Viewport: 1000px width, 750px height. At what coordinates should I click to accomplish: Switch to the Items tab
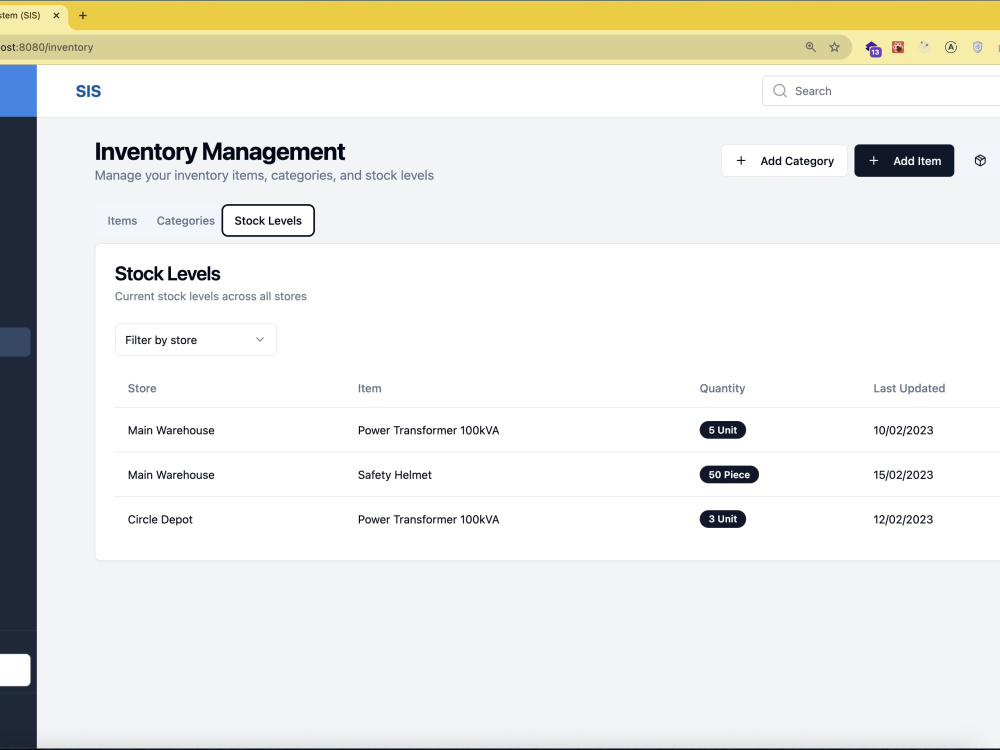(x=122, y=221)
